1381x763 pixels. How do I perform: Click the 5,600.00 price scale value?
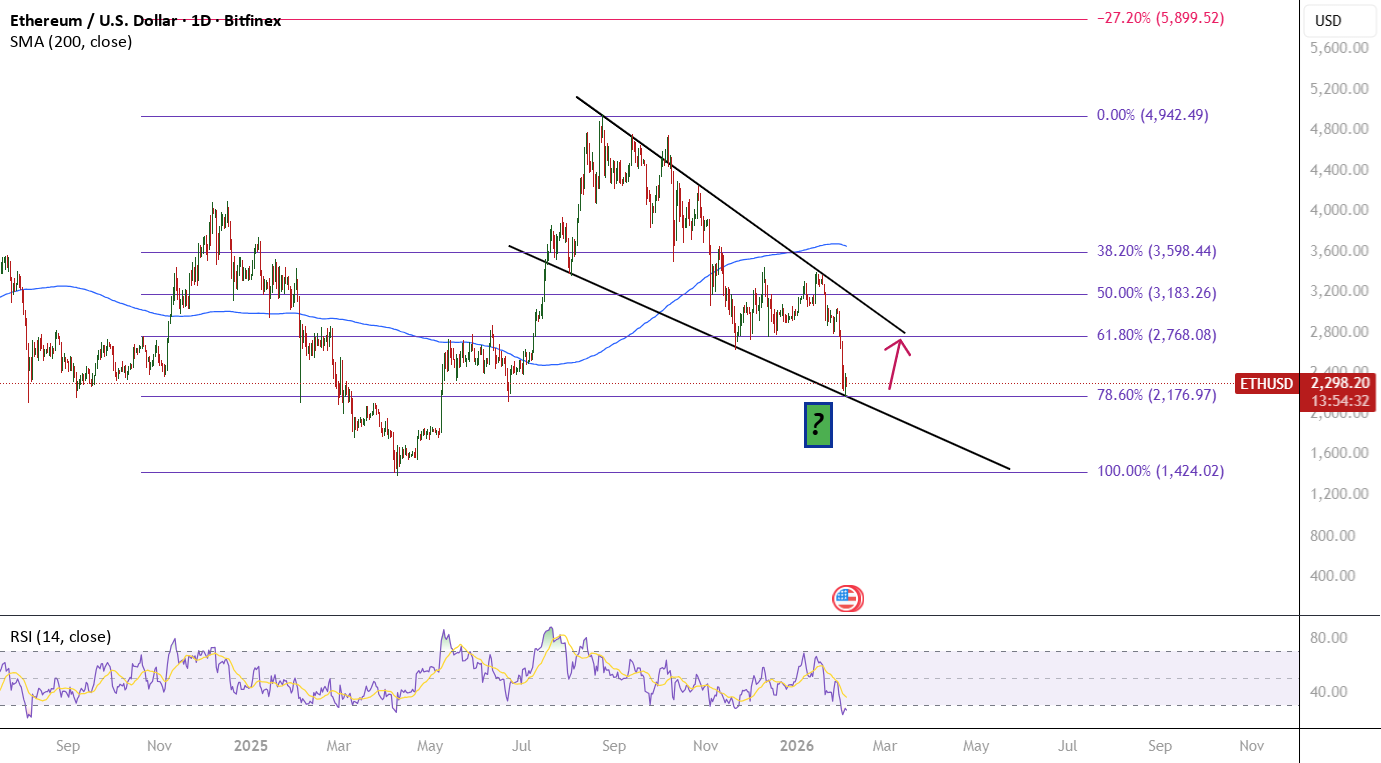pos(1339,48)
